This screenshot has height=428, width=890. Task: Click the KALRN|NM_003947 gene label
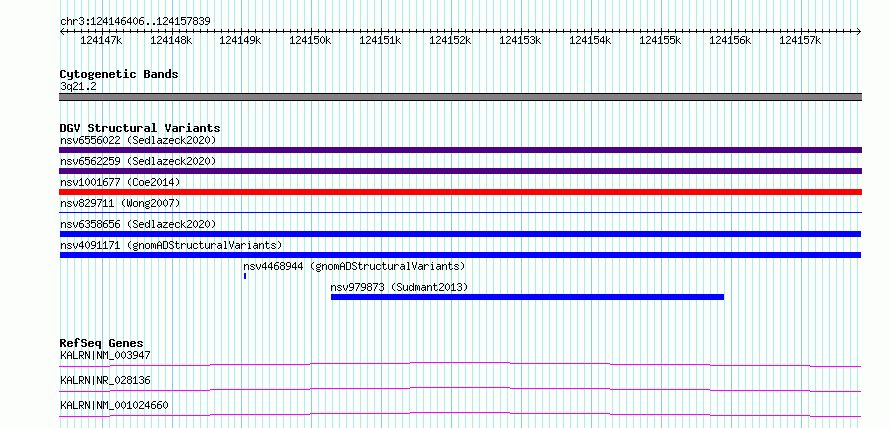pos(105,356)
